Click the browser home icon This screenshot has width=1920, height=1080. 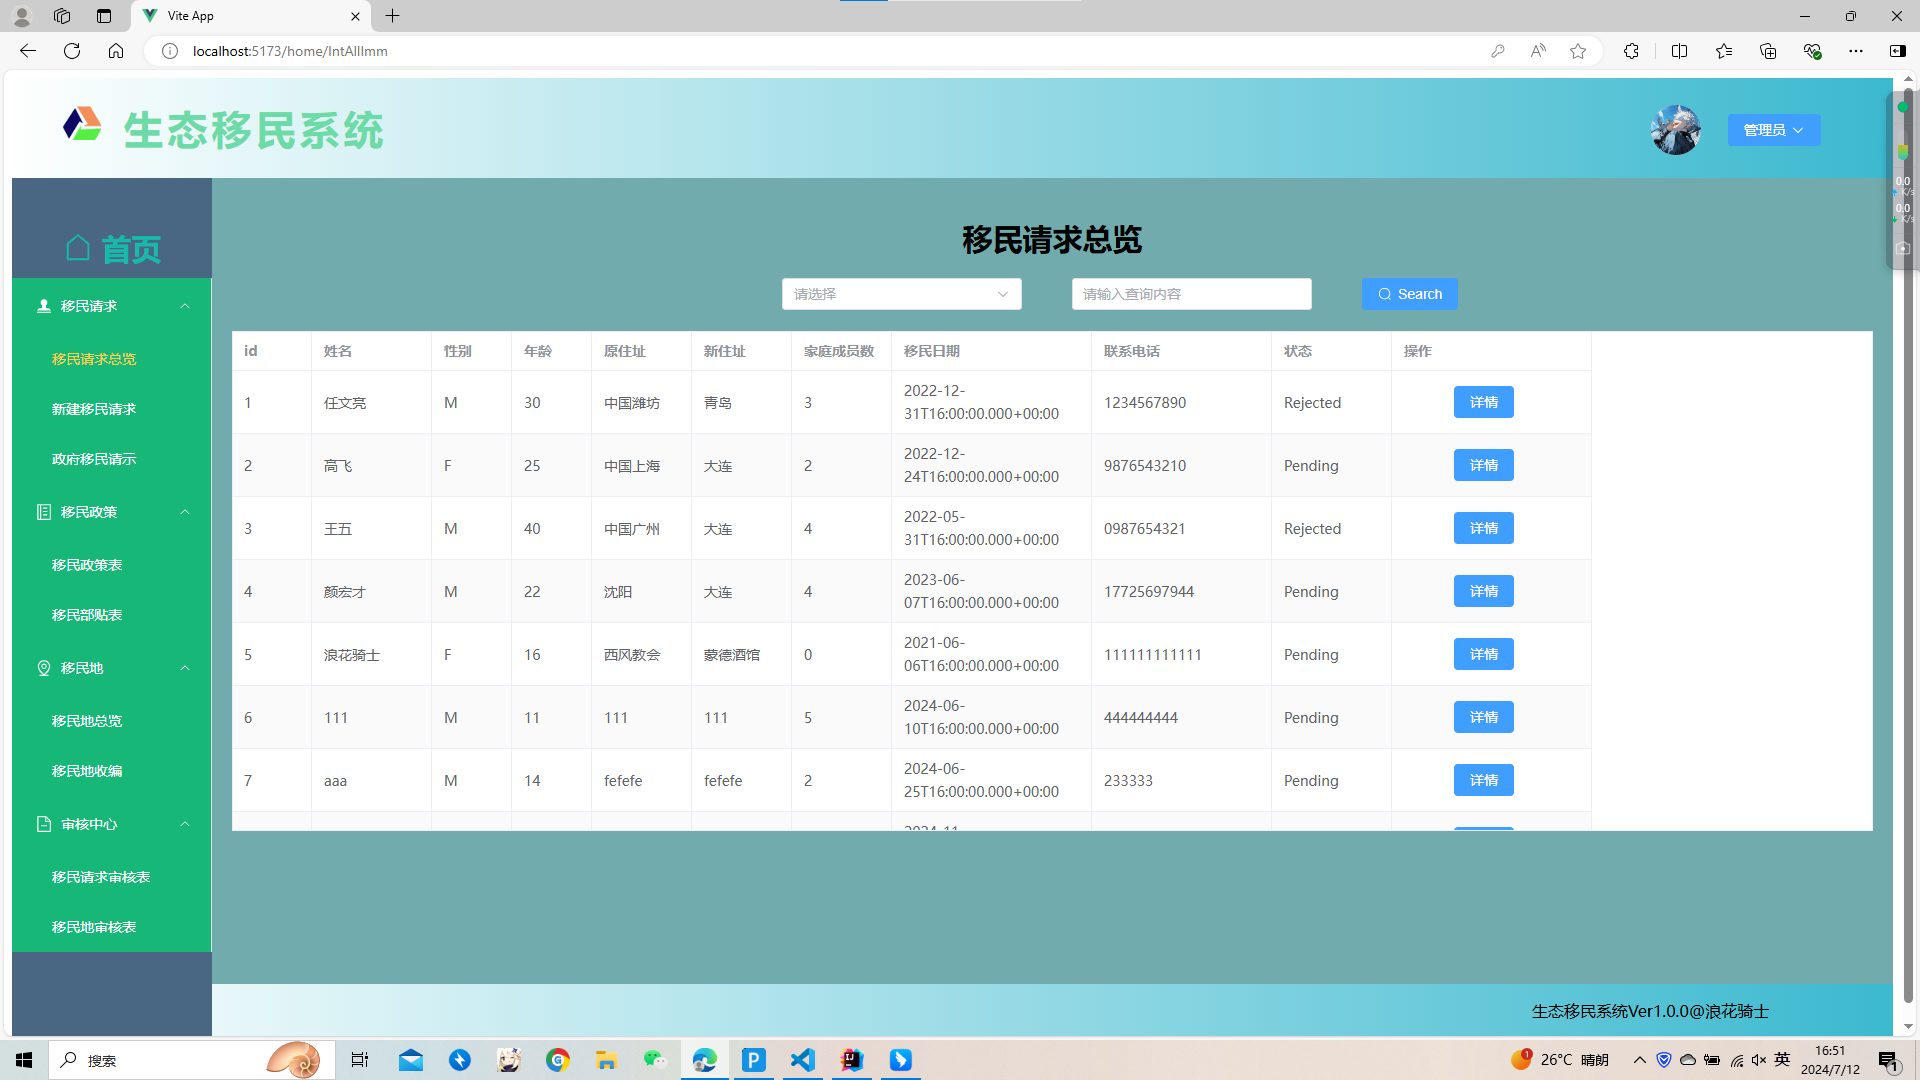click(x=116, y=51)
